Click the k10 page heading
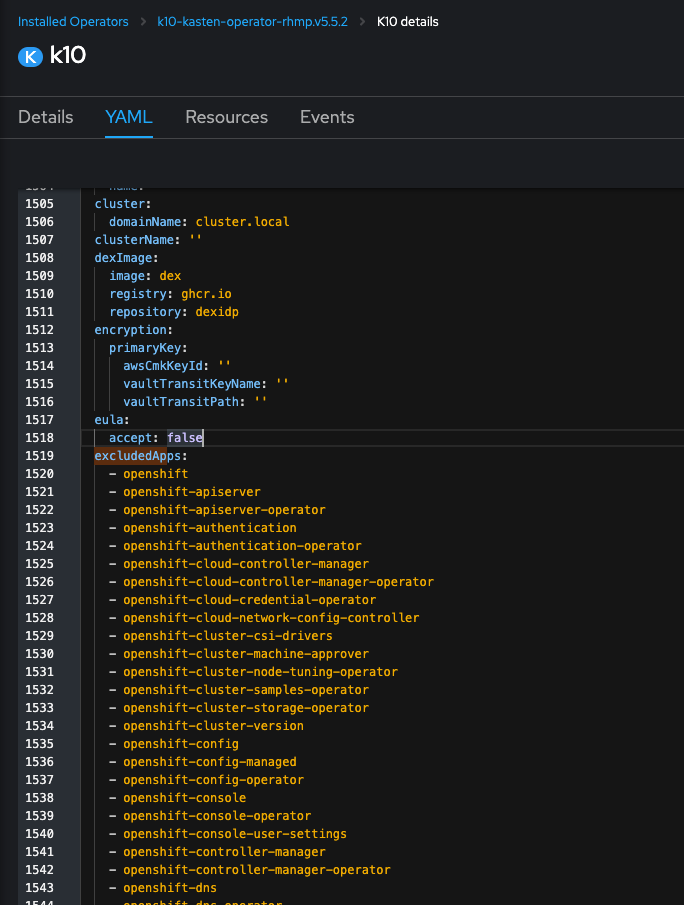Image resolution: width=684 pixels, height=905 pixels. coord(68,55)
